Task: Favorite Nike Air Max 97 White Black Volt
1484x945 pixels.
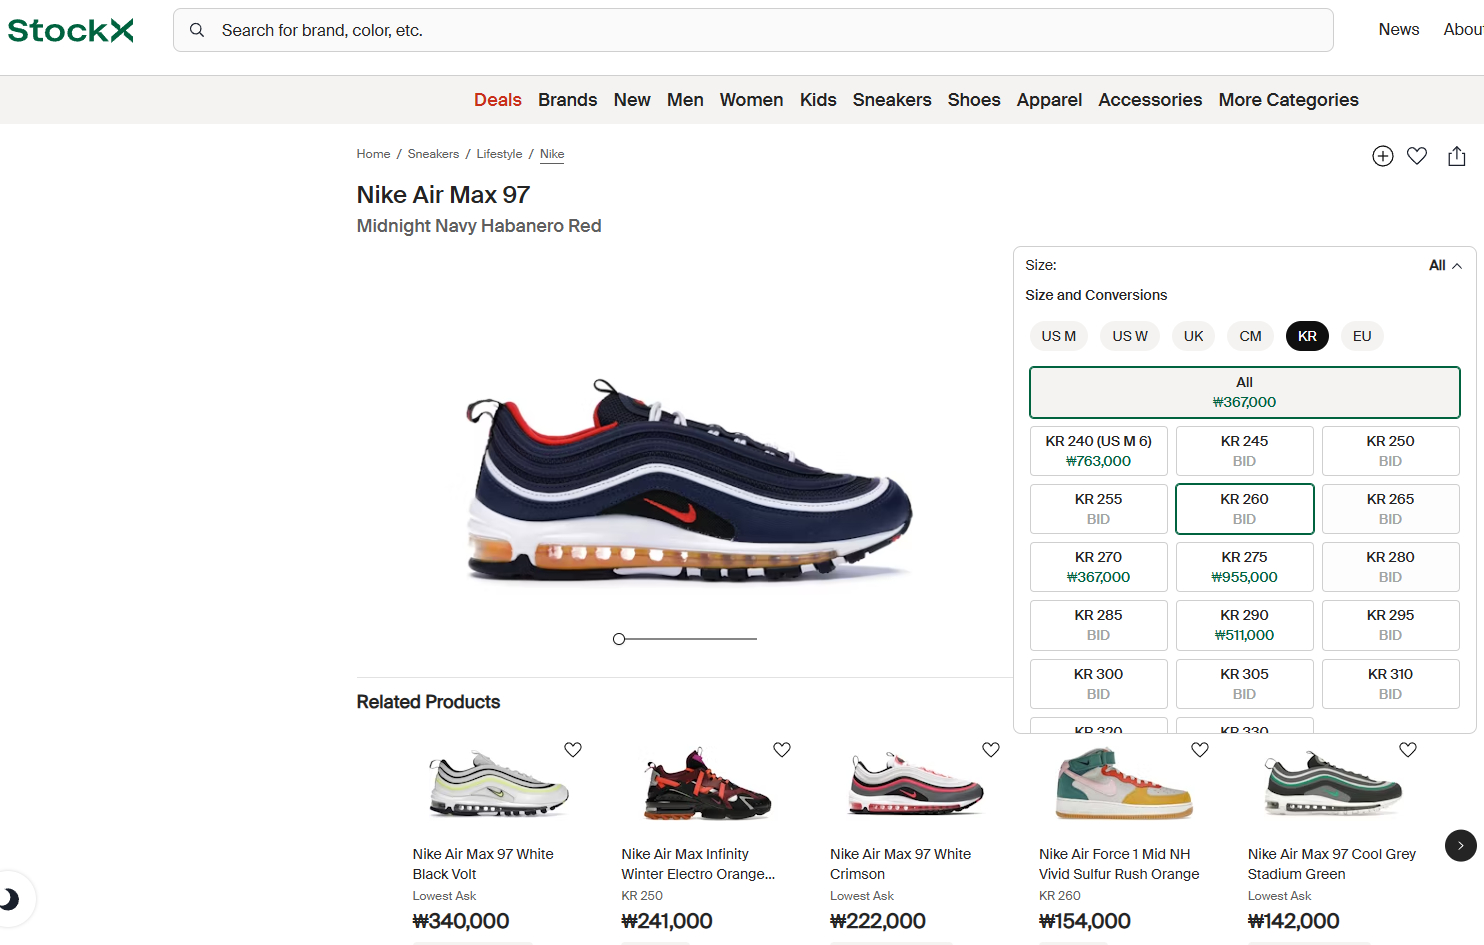Action: point(573,750)
